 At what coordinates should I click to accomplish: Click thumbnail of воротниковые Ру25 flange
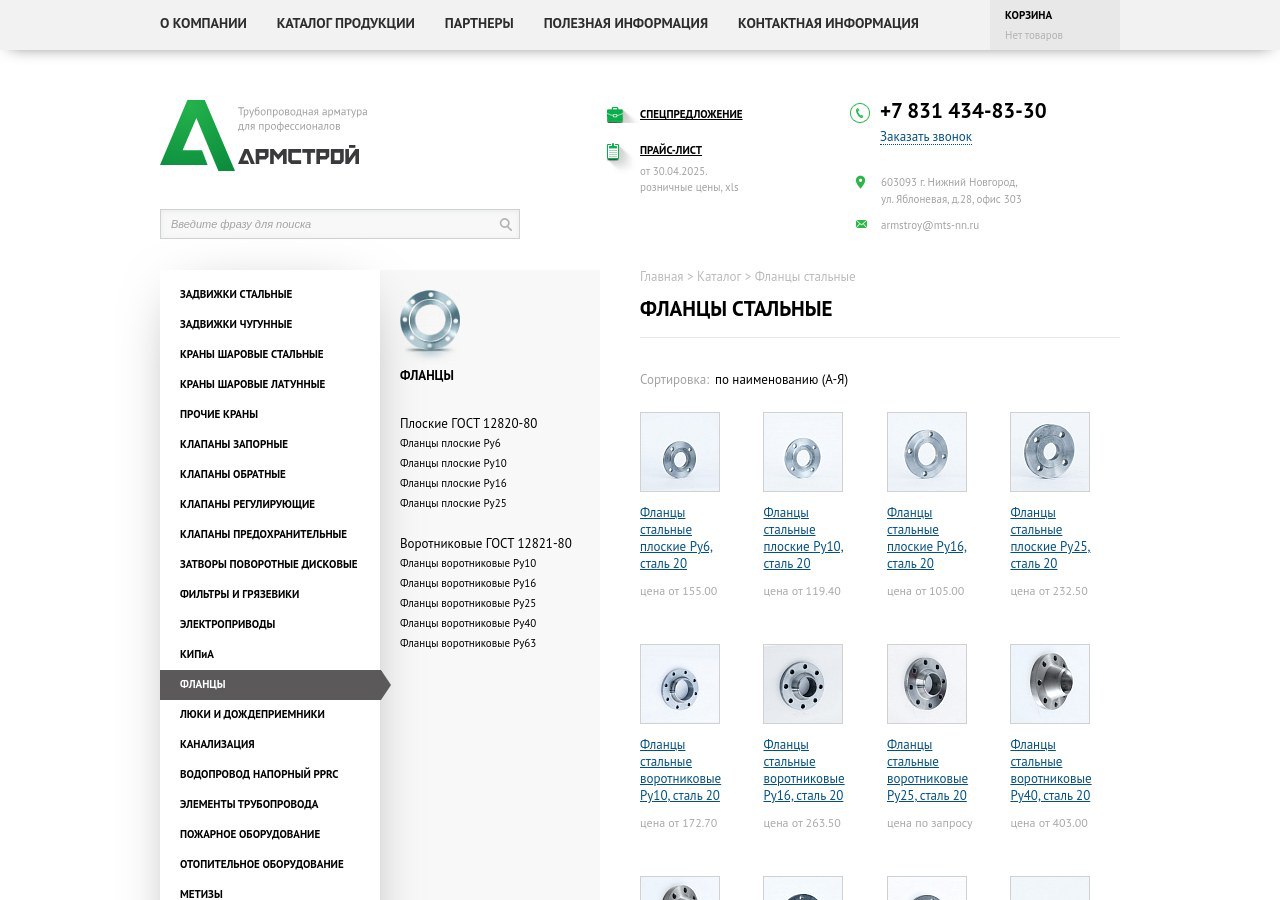[927, 684]
